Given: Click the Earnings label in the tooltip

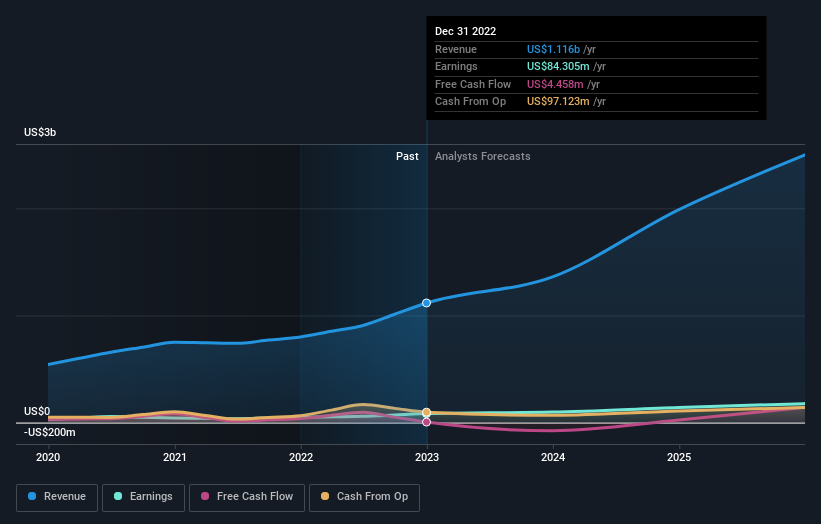Looking at the screenshot, I should pyautogui.click(x=456, y=66).
